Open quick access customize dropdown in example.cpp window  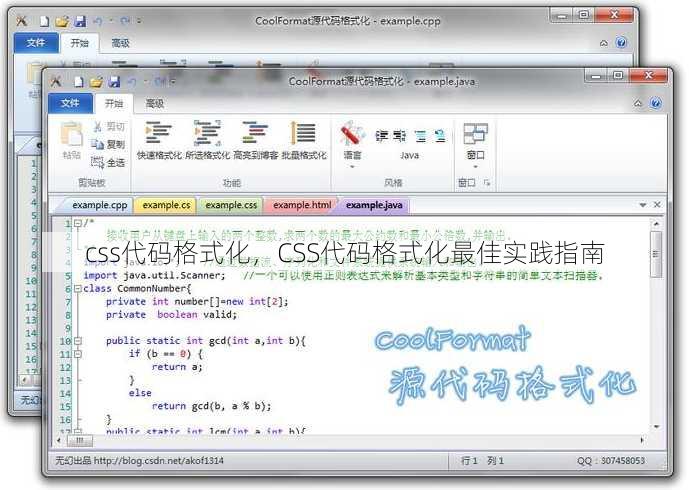coord(139,21)
